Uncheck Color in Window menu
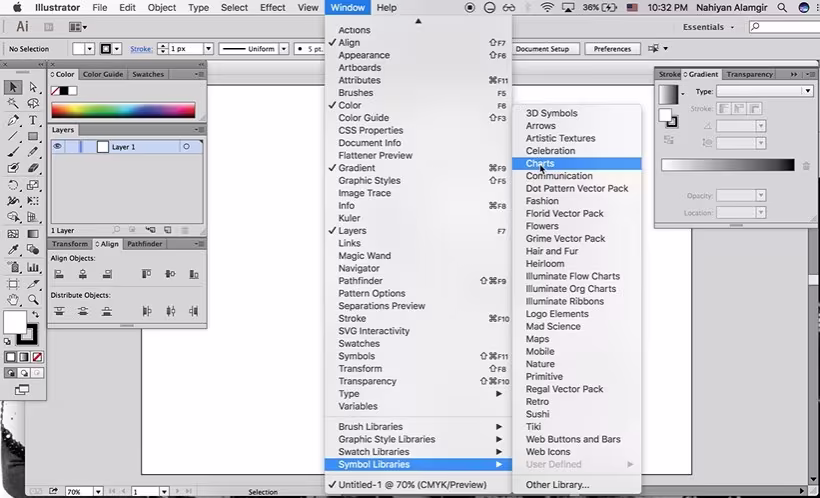 click(418, 105)
